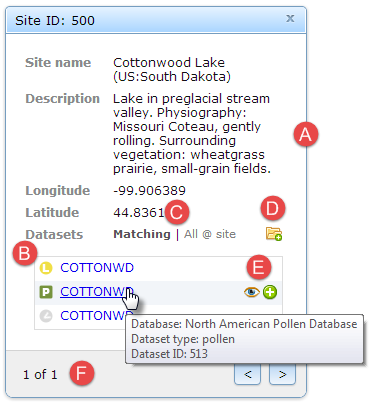Select the latitude value 44.8361
This screenshot has height=404, width=370.
point(139,213)
